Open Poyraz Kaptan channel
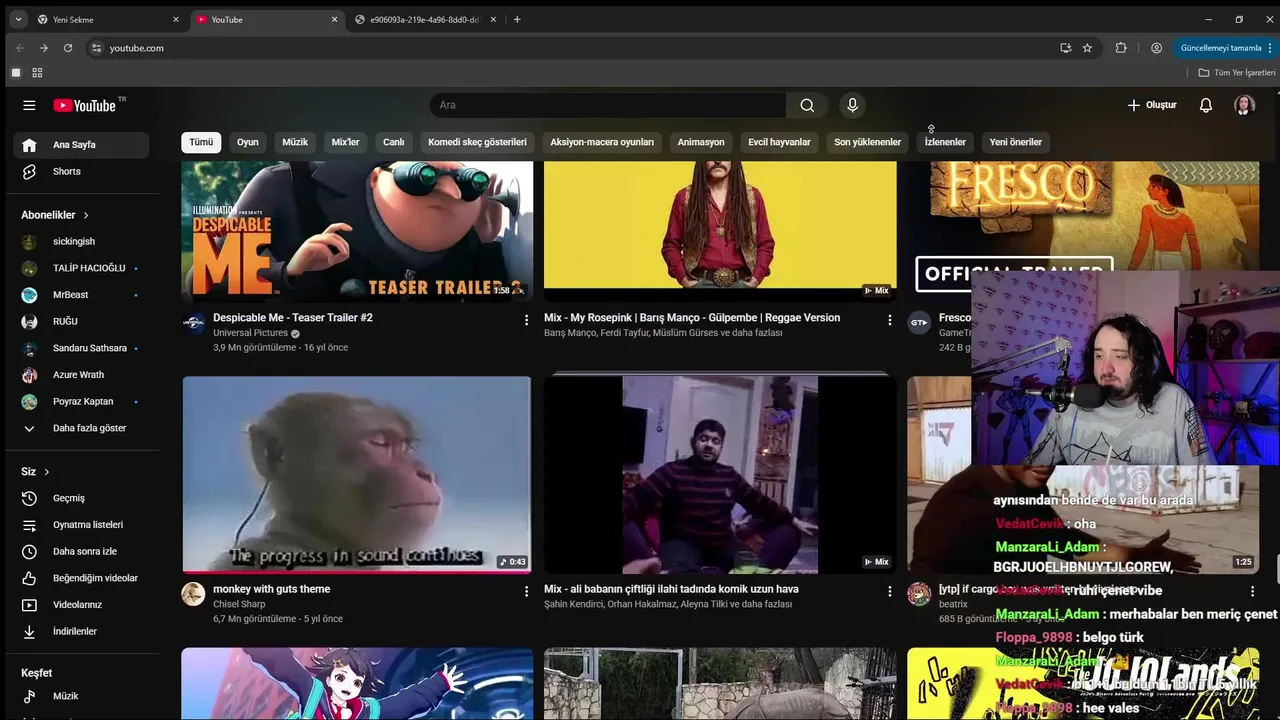 point(81,401)
